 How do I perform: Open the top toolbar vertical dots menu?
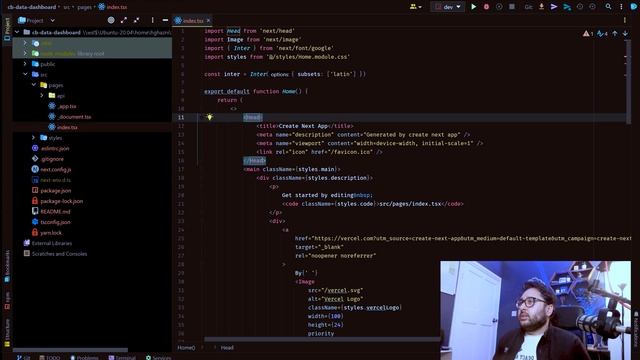pyautogui.click(x=621, y=7)
